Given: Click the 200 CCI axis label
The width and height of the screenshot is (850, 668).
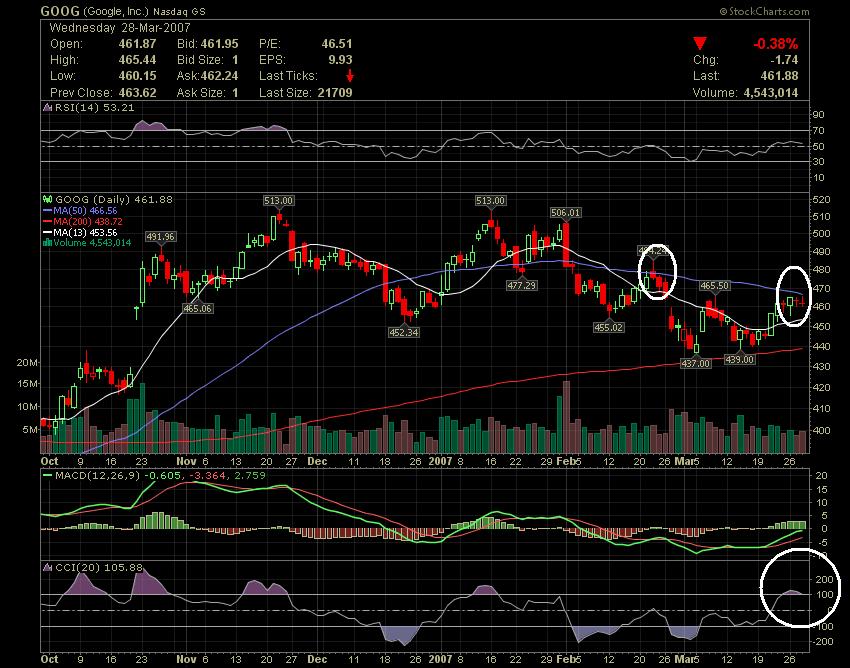Looking at the screenshot, I should [825, 580].
